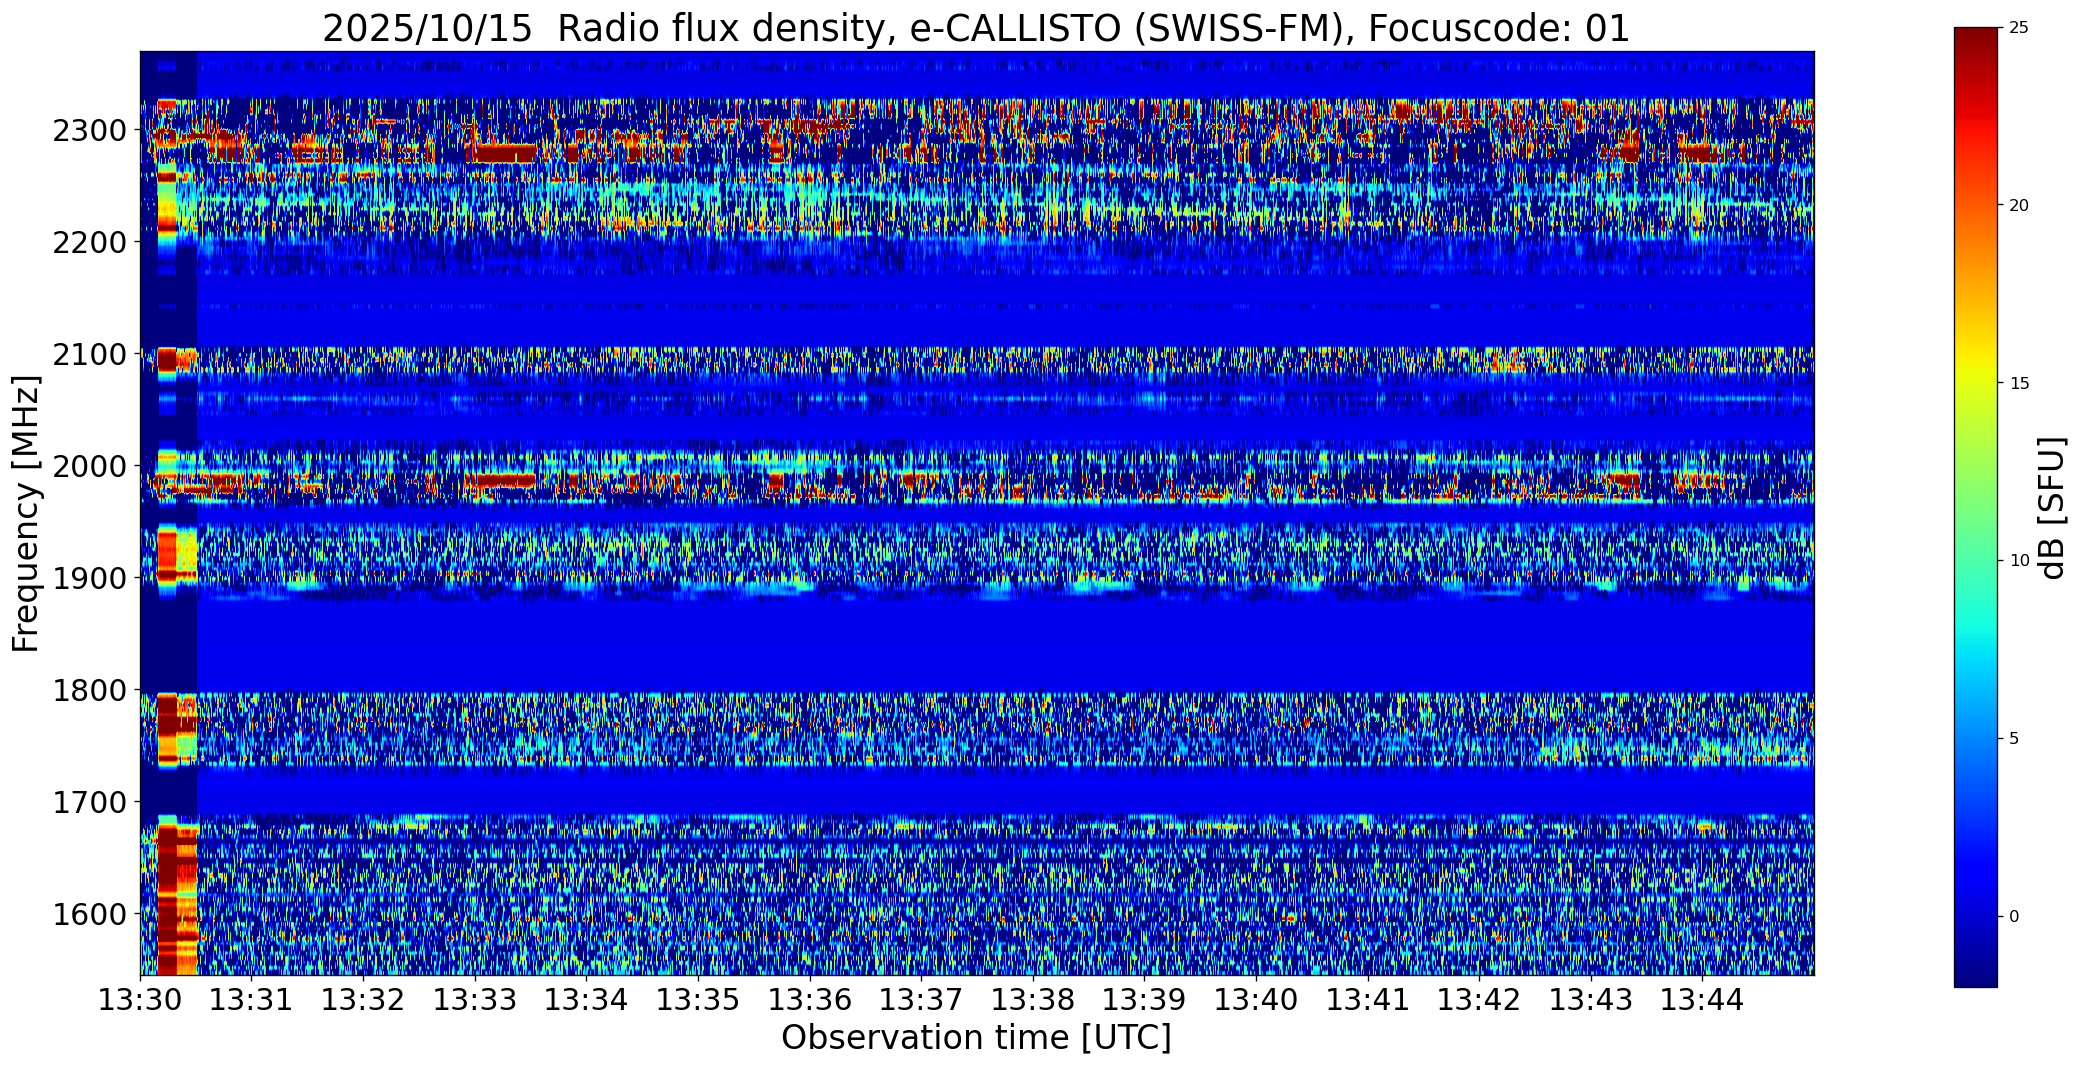Click inside the radio flux spectrogram

pyautogui.click(x=977, y=513)
